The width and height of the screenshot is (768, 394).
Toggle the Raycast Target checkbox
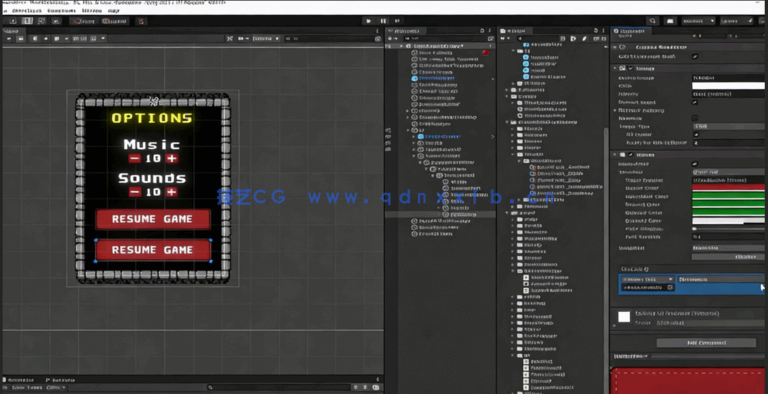coord(695,102)
